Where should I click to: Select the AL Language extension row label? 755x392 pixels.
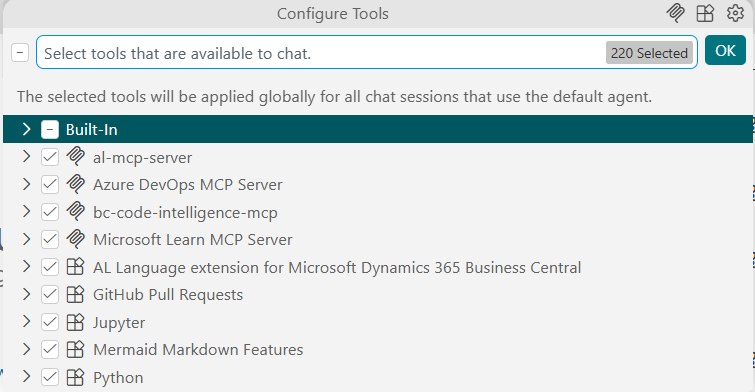(x=337, y=268)
